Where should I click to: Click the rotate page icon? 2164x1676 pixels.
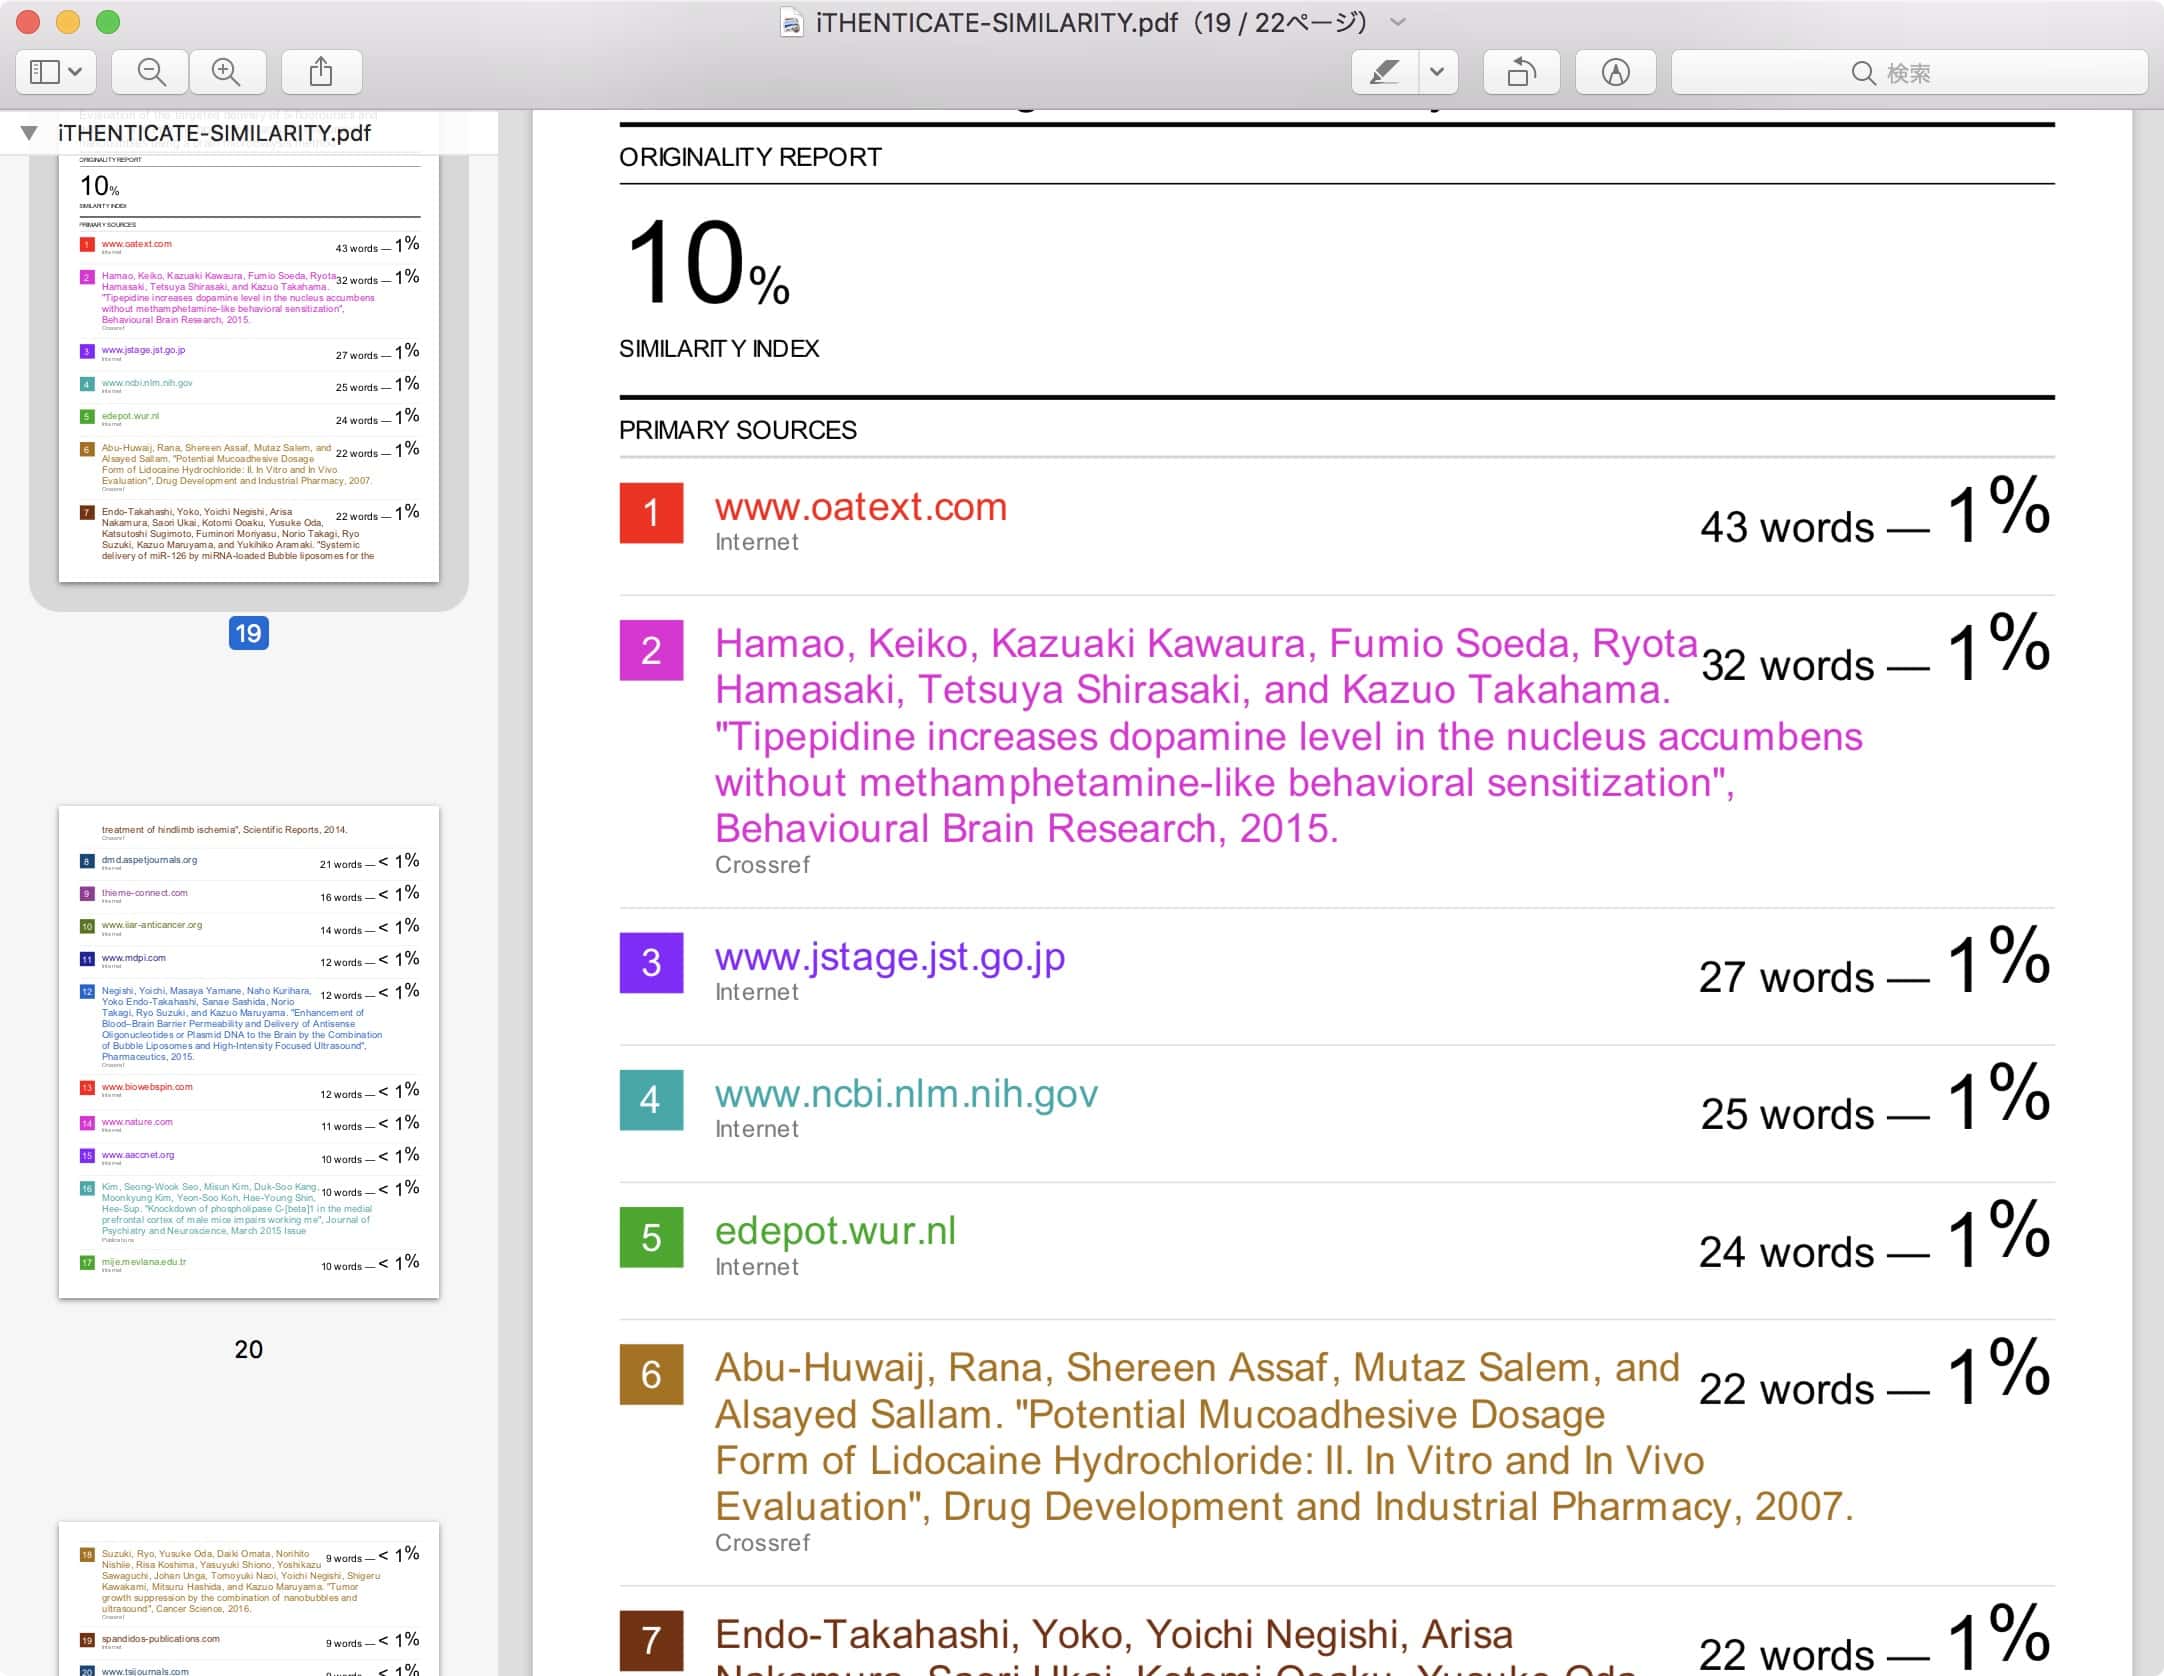[1521, 72]
